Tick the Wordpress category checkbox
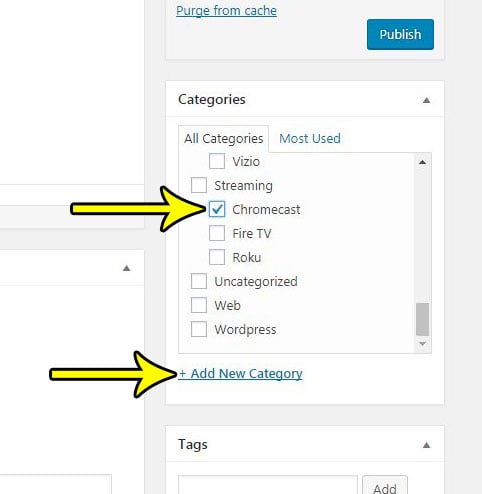The width and height of the screenshot is (482, 494). 199,329
